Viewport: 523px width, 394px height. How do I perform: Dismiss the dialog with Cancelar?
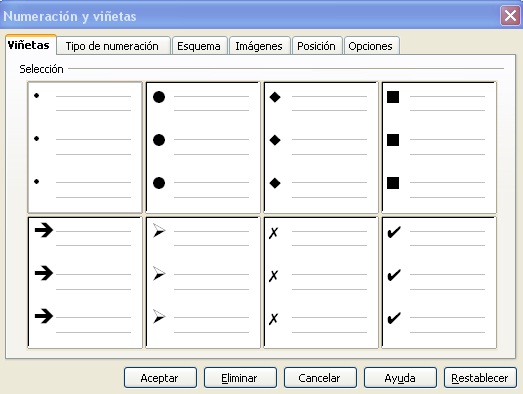320,378
